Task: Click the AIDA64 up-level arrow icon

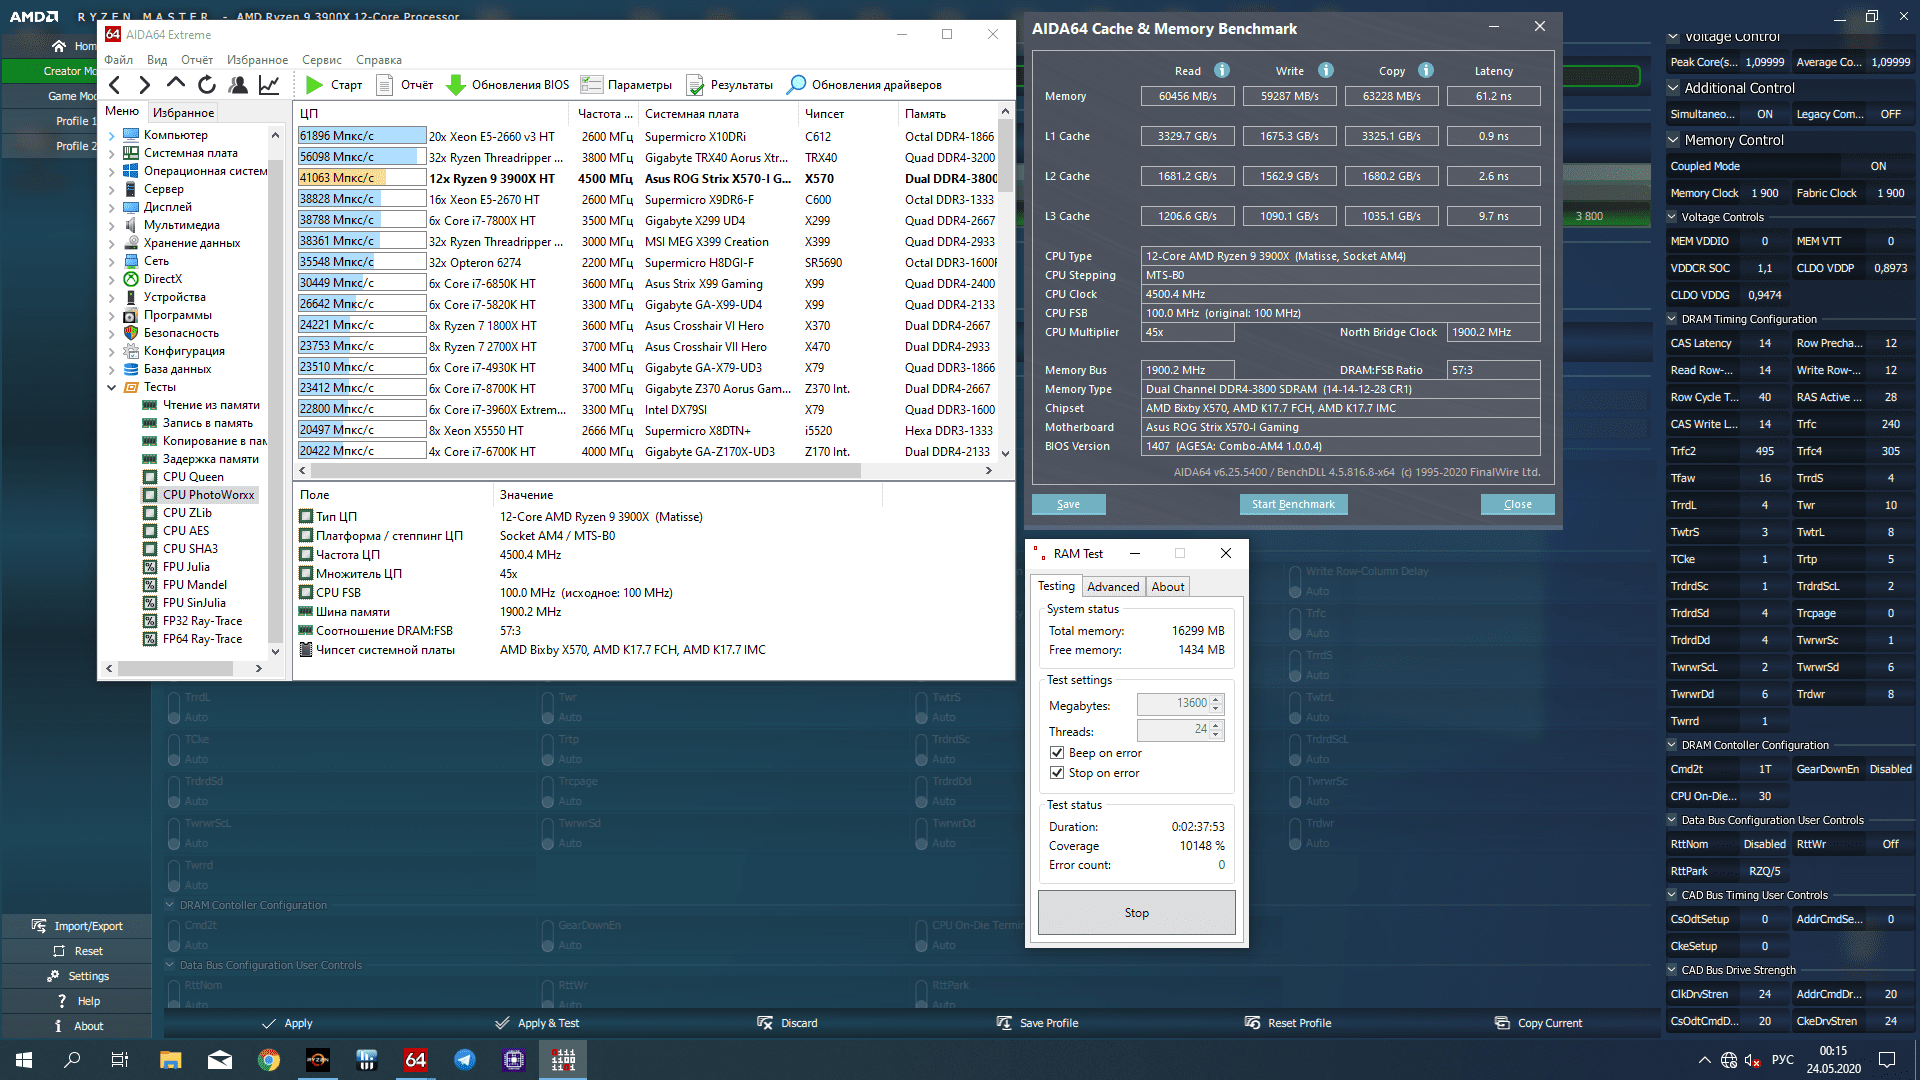Action: tap(176, 84)
